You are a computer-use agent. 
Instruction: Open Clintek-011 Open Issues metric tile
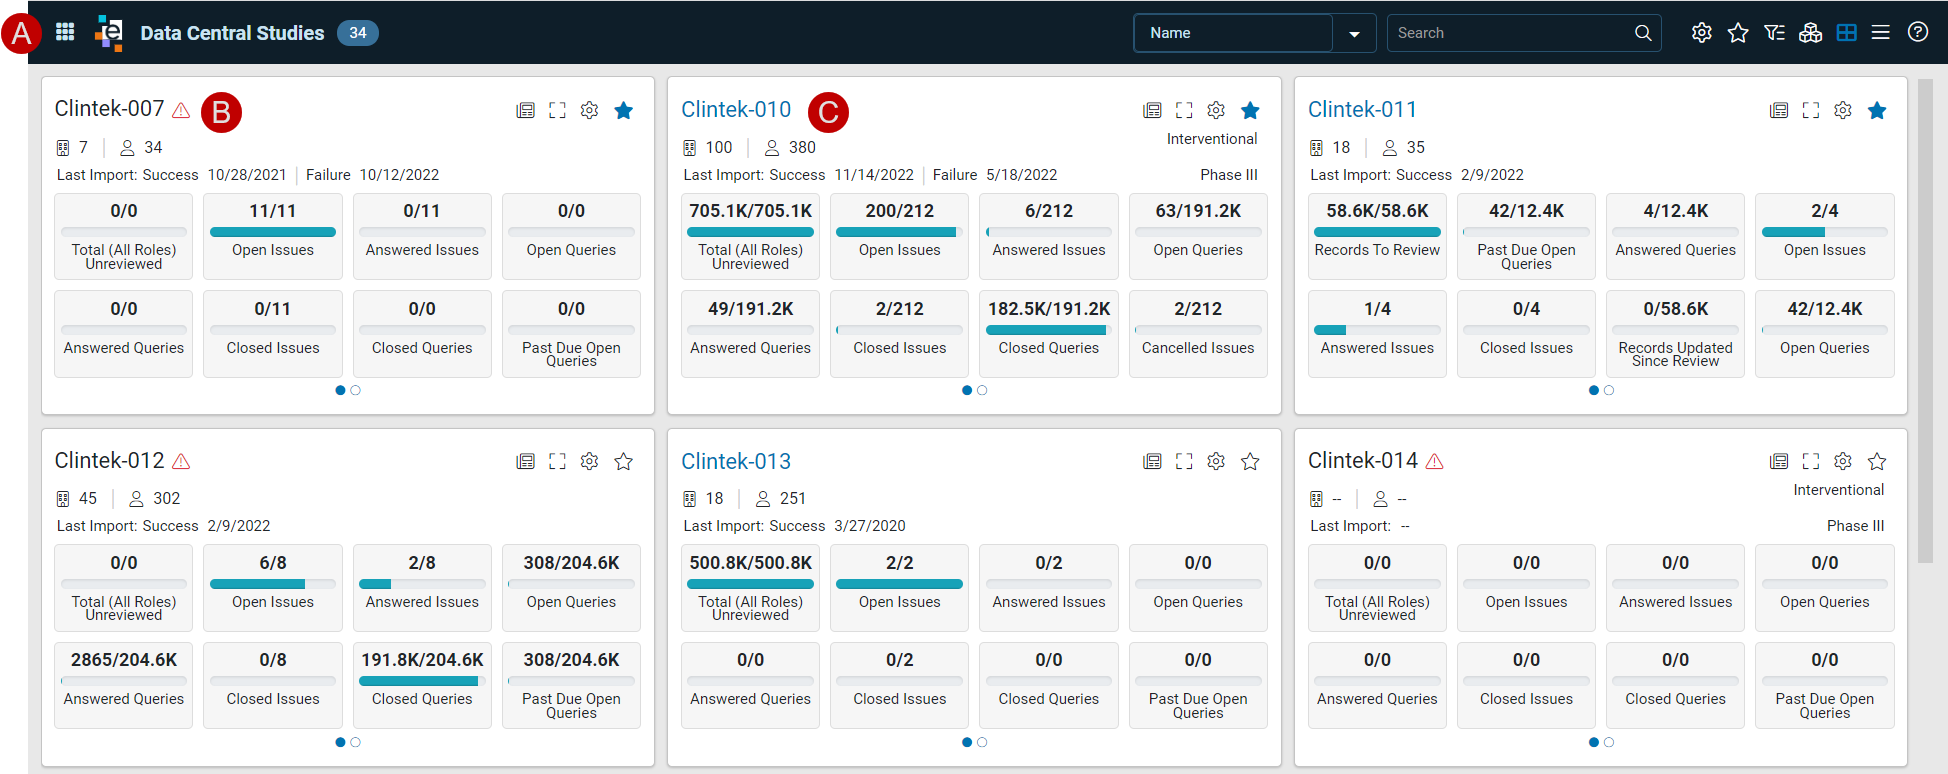point(1824,236)
